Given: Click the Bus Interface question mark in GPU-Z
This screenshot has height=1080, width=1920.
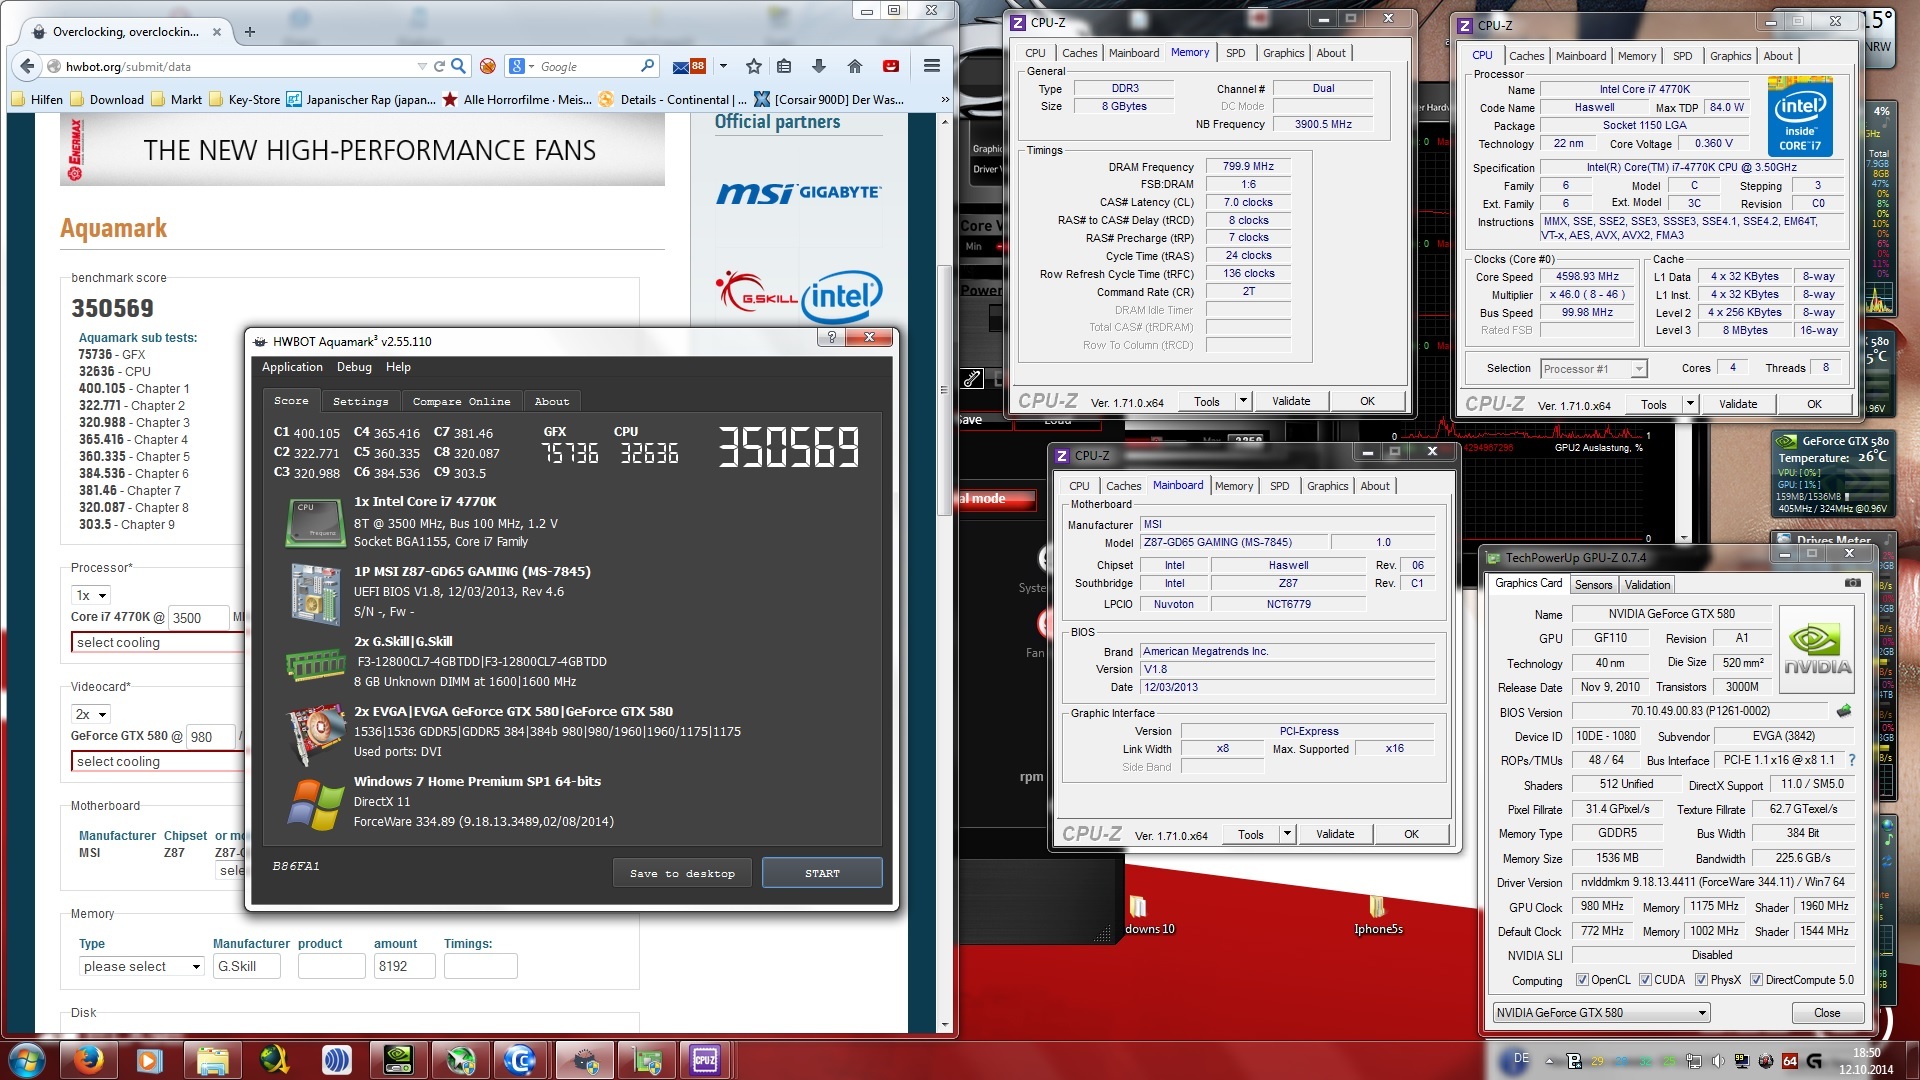Looking at the screenshot, I should pos(1851,760).
